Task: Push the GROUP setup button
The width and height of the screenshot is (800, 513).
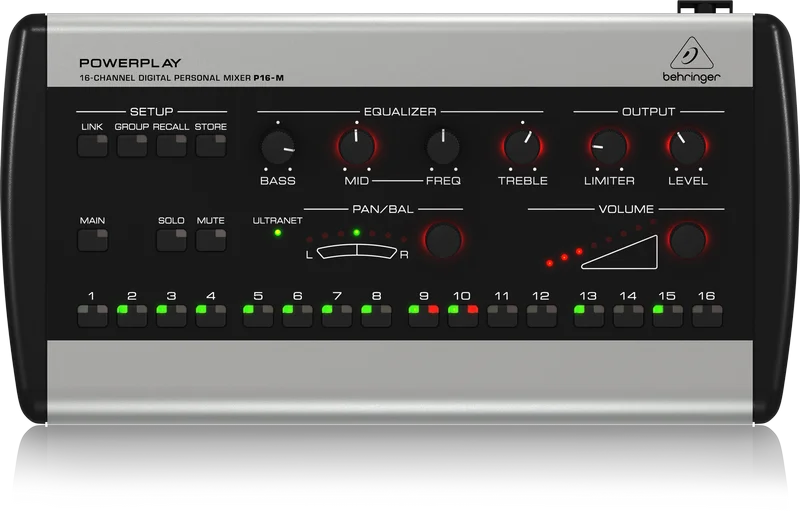Action: click(132, 145)
